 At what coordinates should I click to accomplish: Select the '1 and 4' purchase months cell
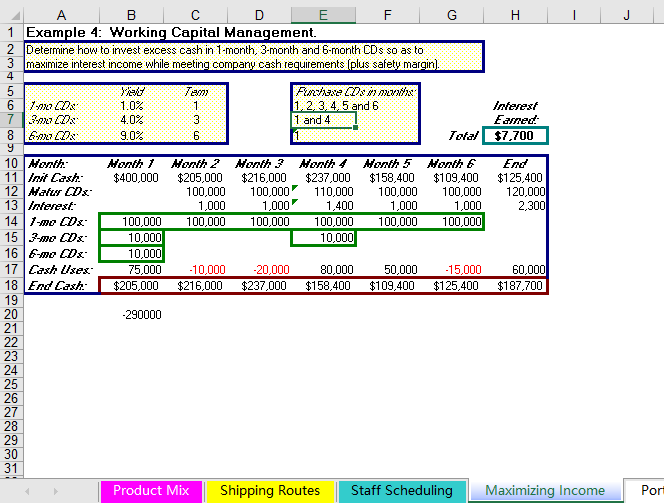(323, 120)
